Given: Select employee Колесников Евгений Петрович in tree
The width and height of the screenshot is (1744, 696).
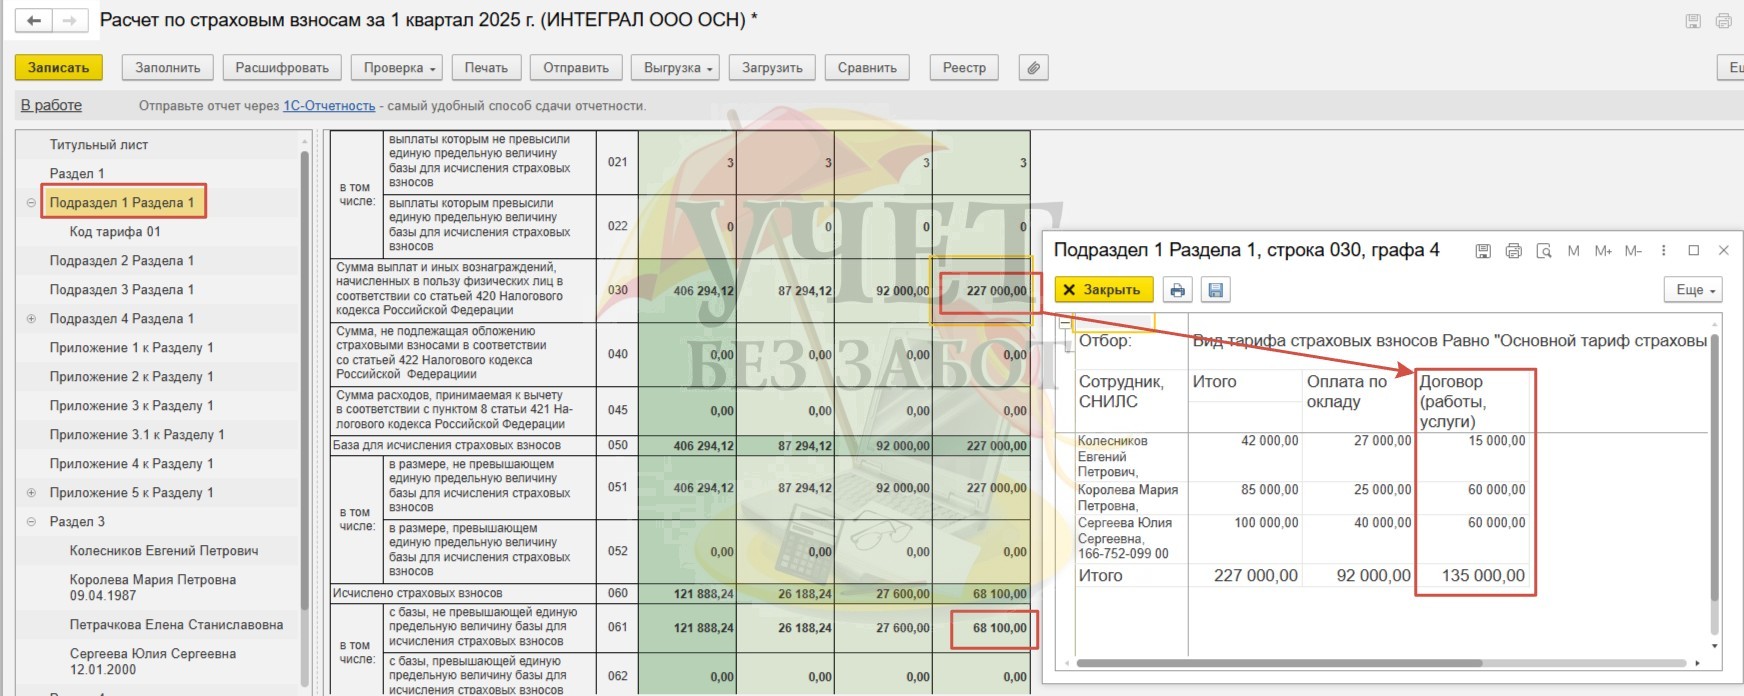Looking at the screenshot, I should (164, 551).
